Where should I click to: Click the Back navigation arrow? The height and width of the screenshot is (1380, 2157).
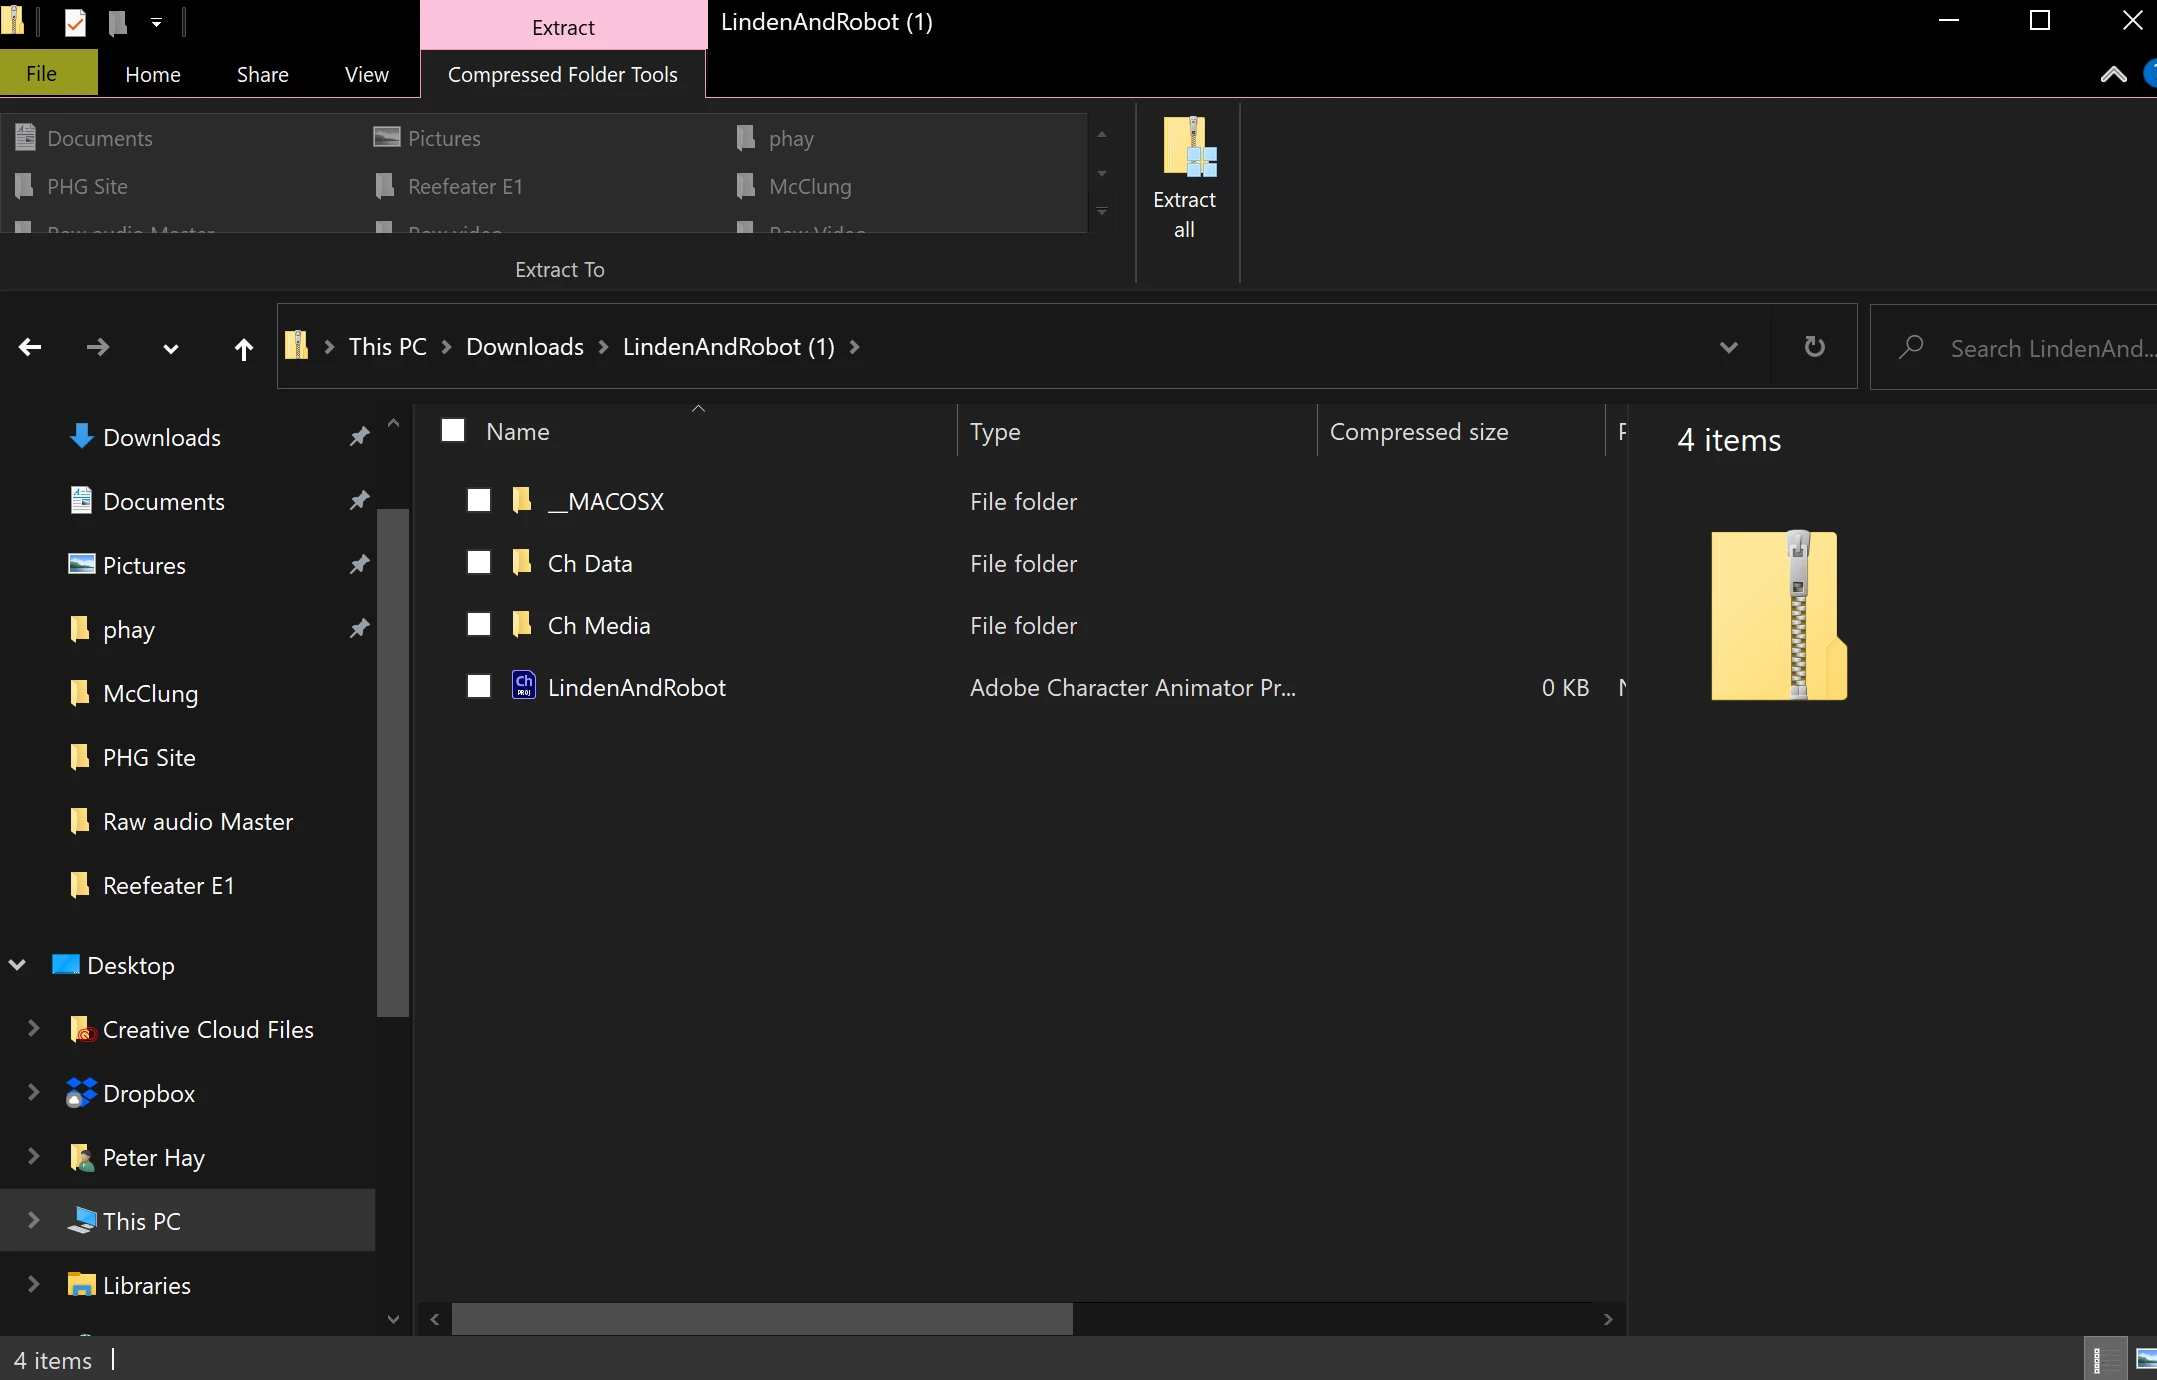[x=30, y=347]
